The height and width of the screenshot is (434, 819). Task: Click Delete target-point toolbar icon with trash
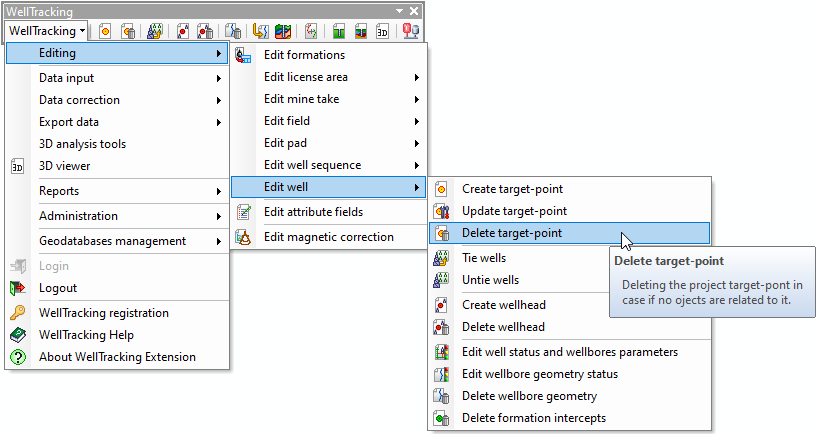click(128, 31)
